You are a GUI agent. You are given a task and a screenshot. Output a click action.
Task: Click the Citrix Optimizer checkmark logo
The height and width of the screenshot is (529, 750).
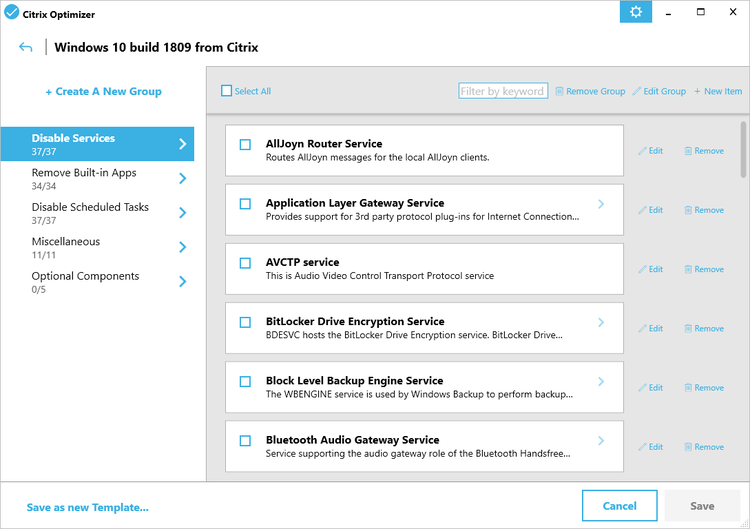[x=11, y=12]
